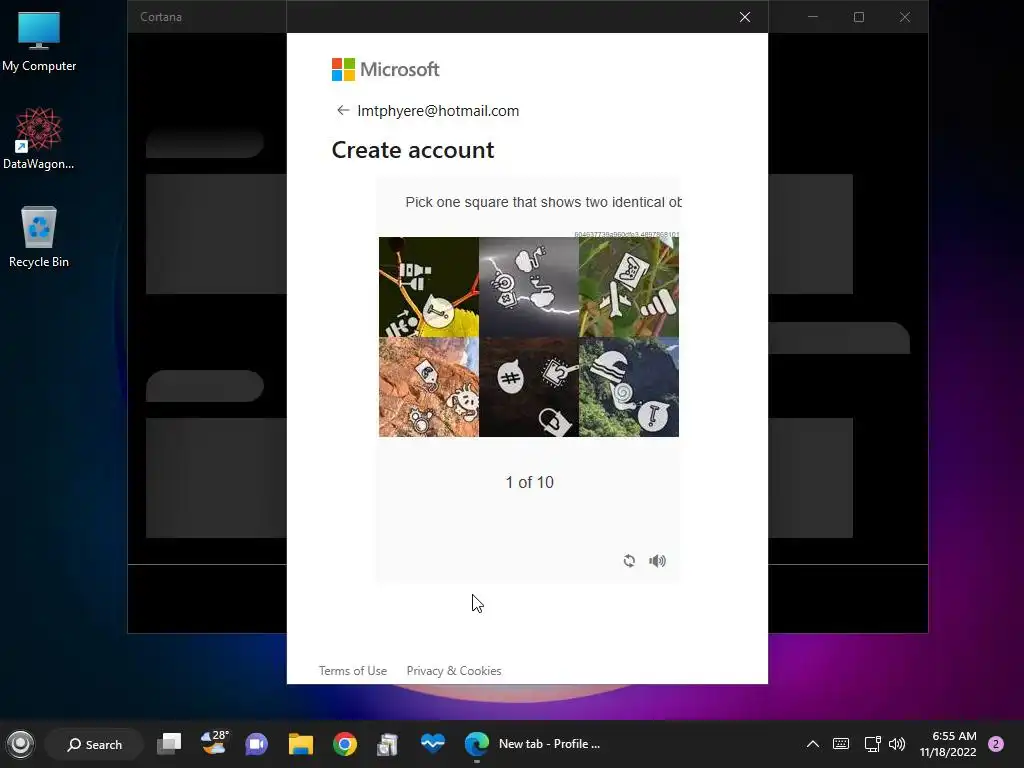Show hidden tray icons with the chevron
Viewport: 1024px width, 768px height.
812,744
